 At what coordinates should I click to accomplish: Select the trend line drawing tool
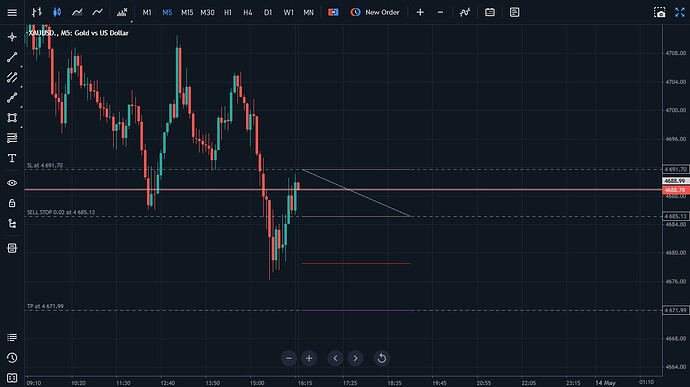(12, 57)
